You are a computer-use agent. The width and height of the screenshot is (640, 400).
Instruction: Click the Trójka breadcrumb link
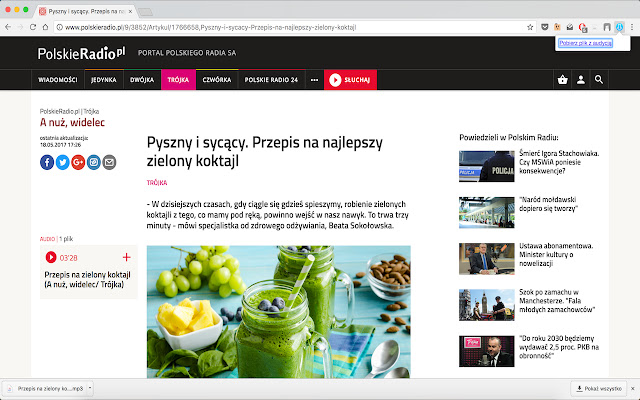point(91,111)
